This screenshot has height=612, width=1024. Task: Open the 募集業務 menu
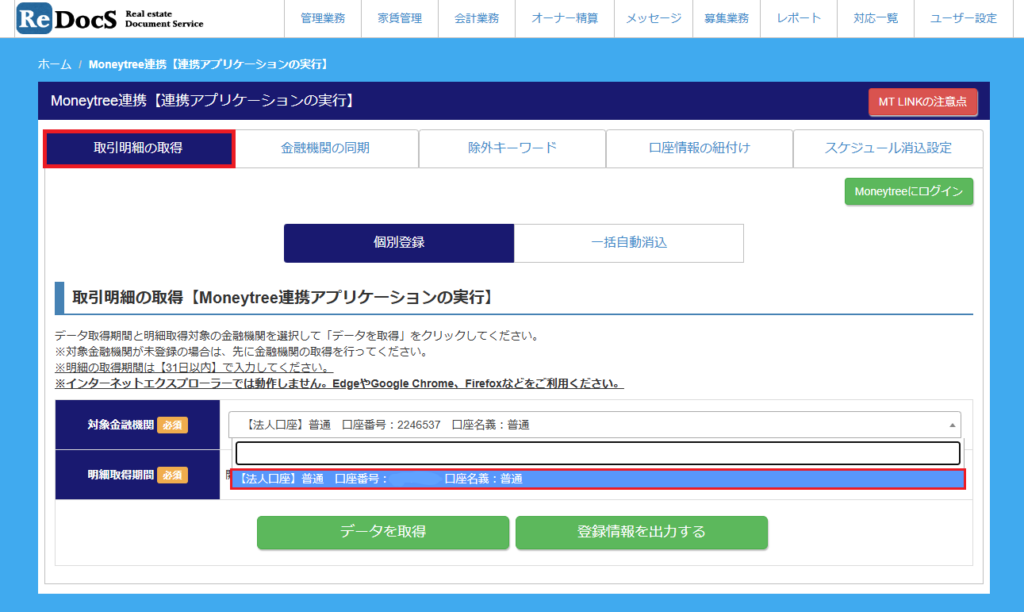coord(726,18)
